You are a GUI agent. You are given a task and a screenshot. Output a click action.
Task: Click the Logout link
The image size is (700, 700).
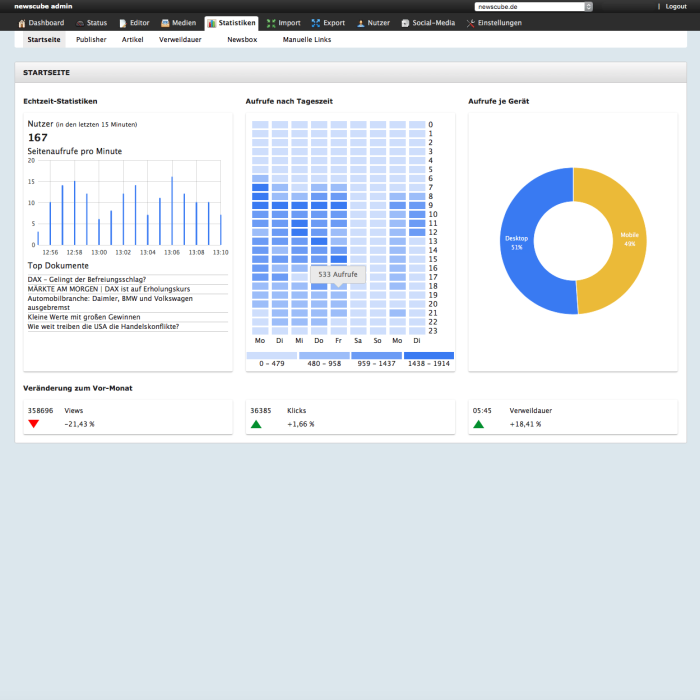click(676, 7)
